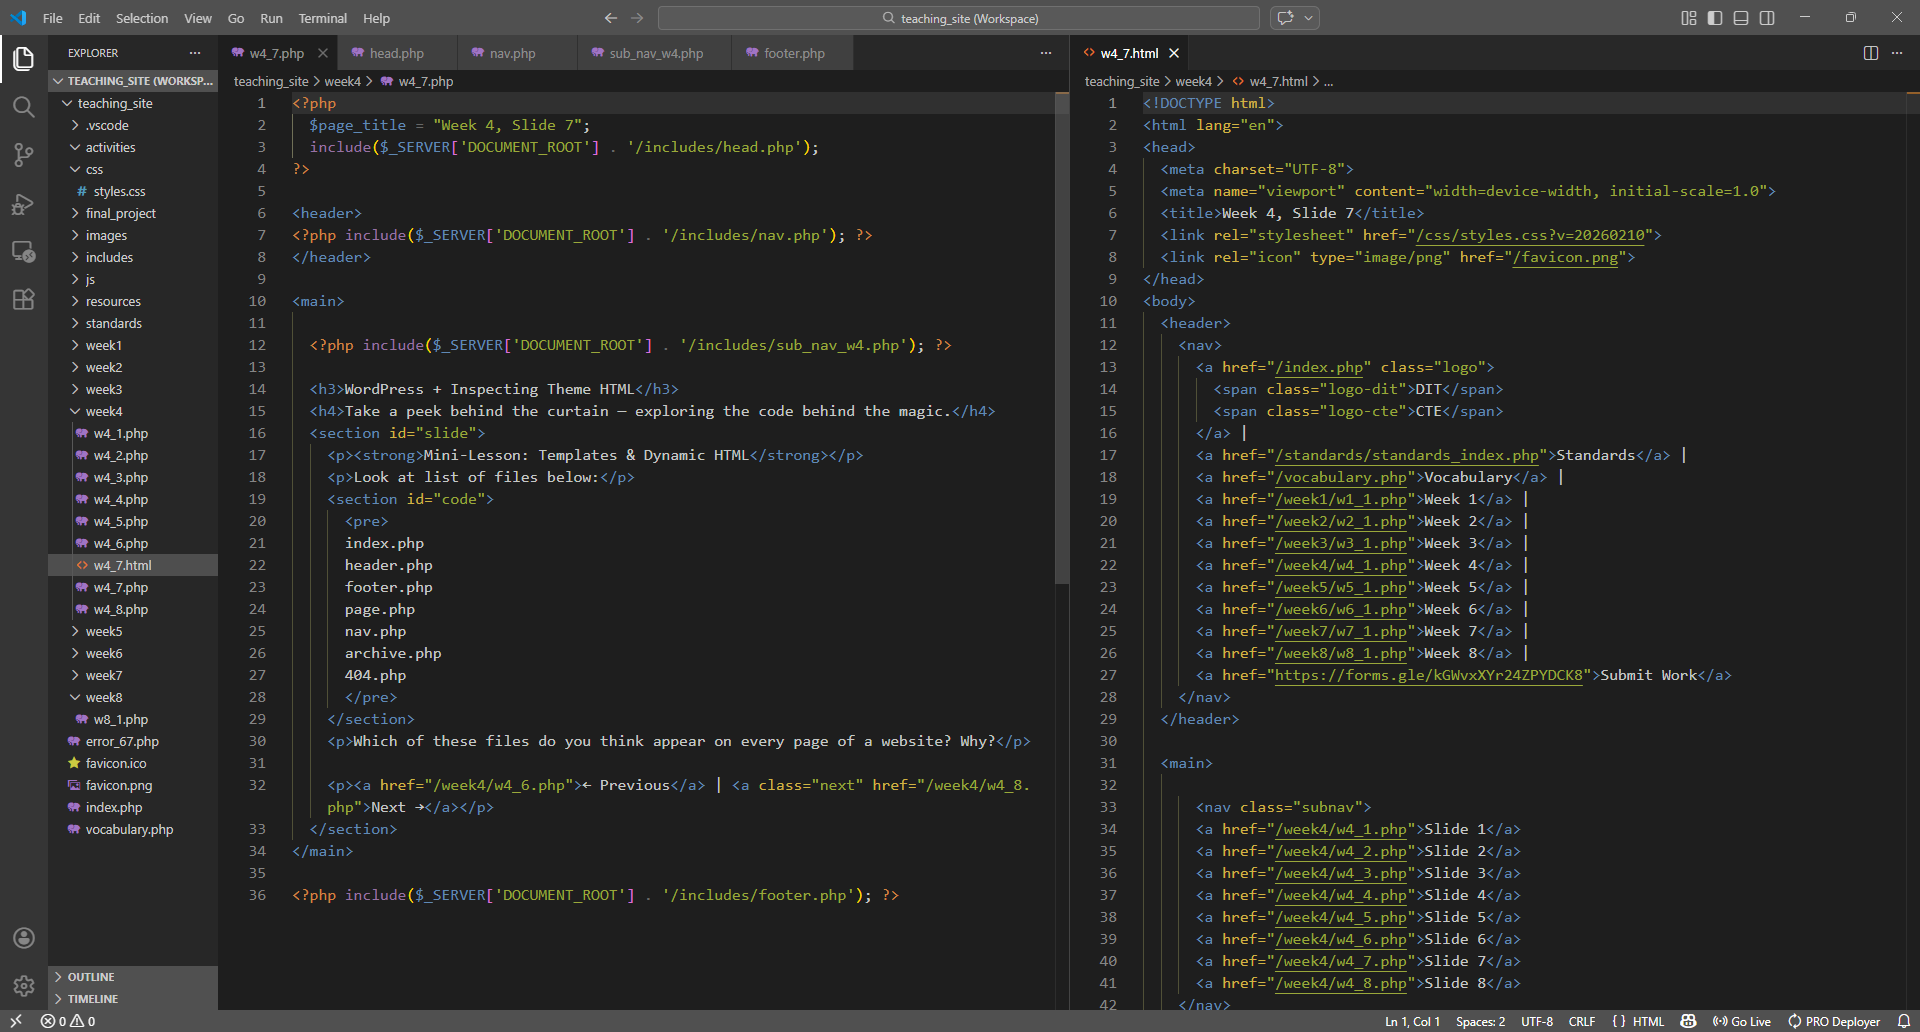This screenshot has height=1032, width=1920.
Task: Toggle the bottom panel layout button
Action: 1741,18
